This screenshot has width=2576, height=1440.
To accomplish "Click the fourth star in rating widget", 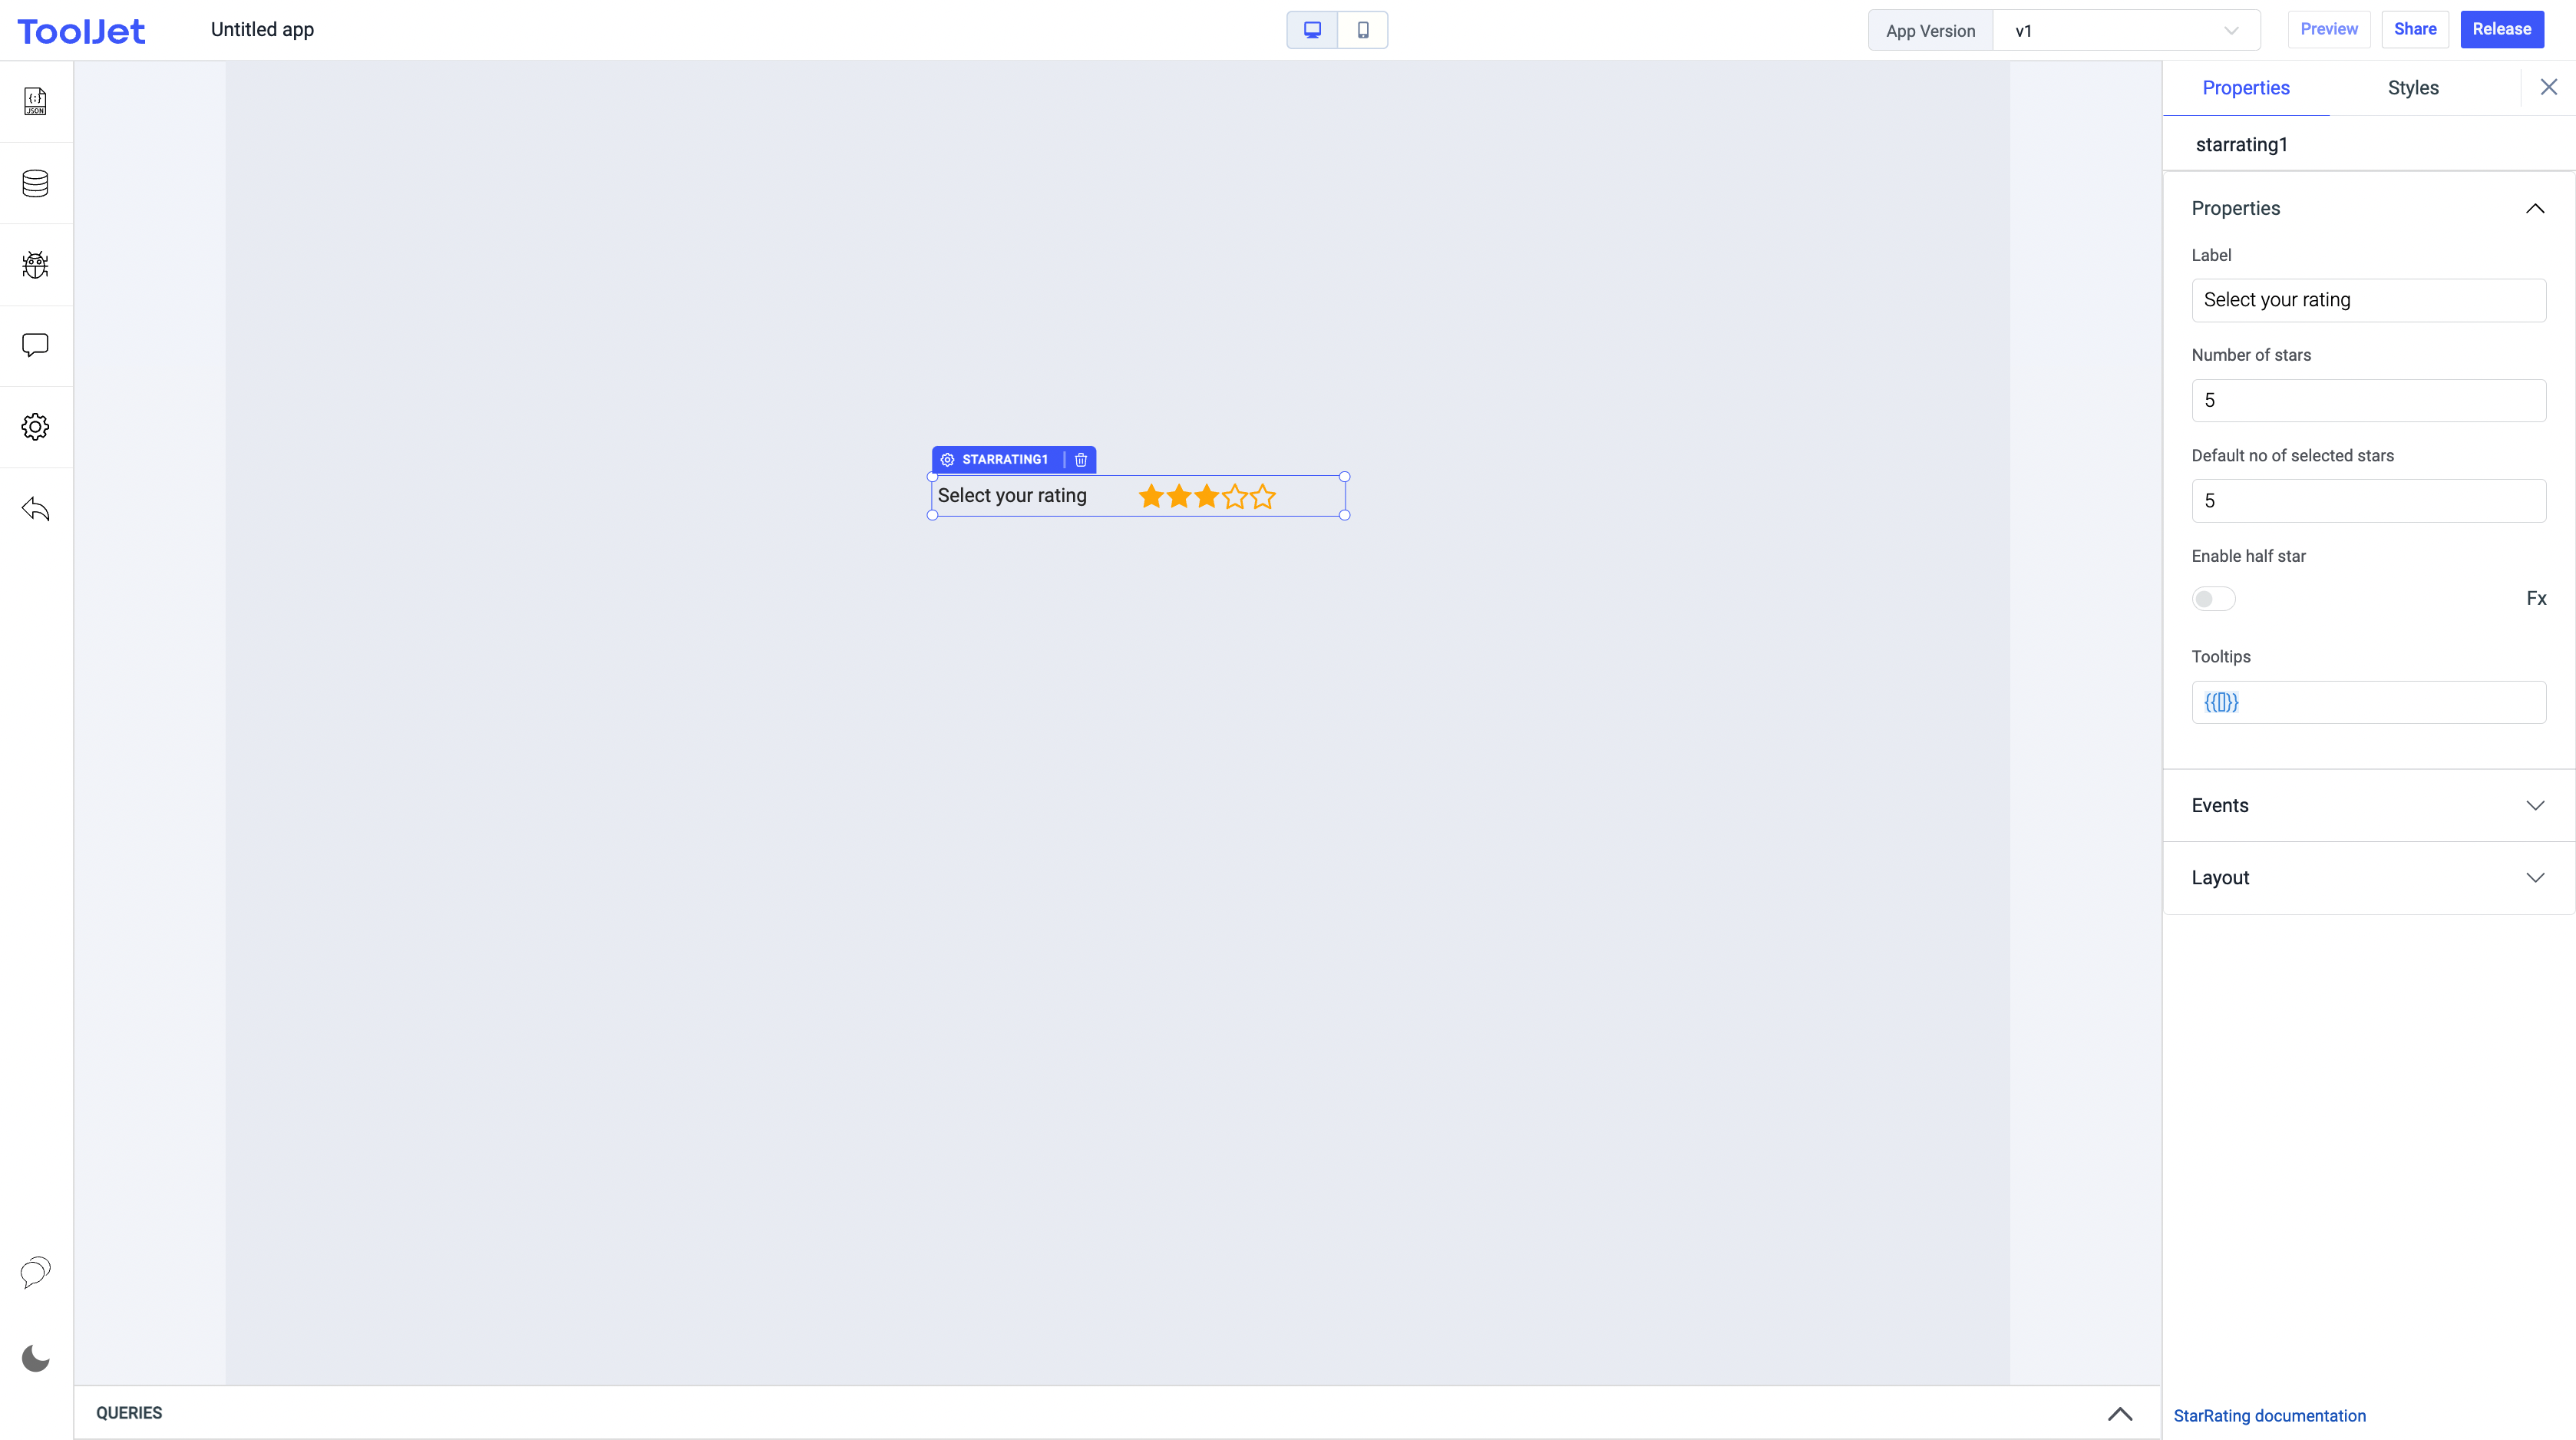I will click(x=1235, y=496).
